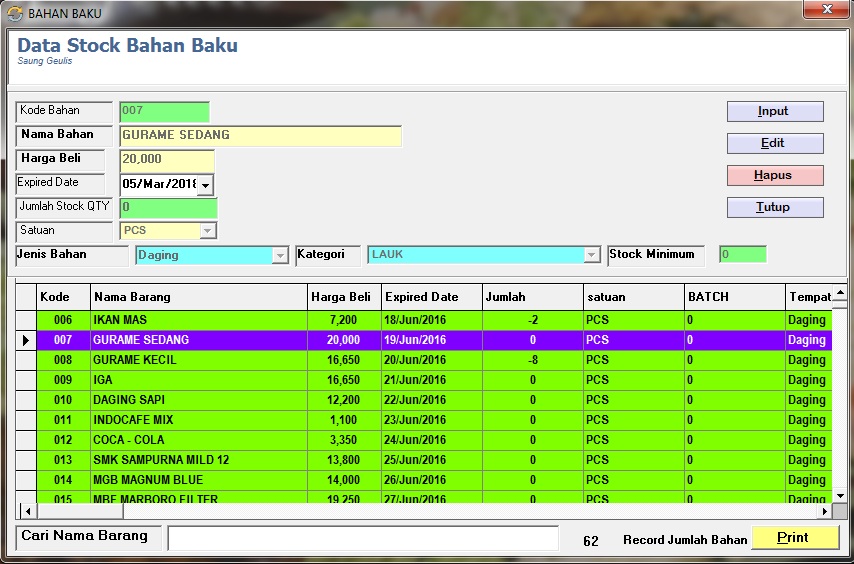This screenshot has height=564, width=854.
Task: Click the 20/Jun/2016 expired date cell
Action: pos(432,360)
